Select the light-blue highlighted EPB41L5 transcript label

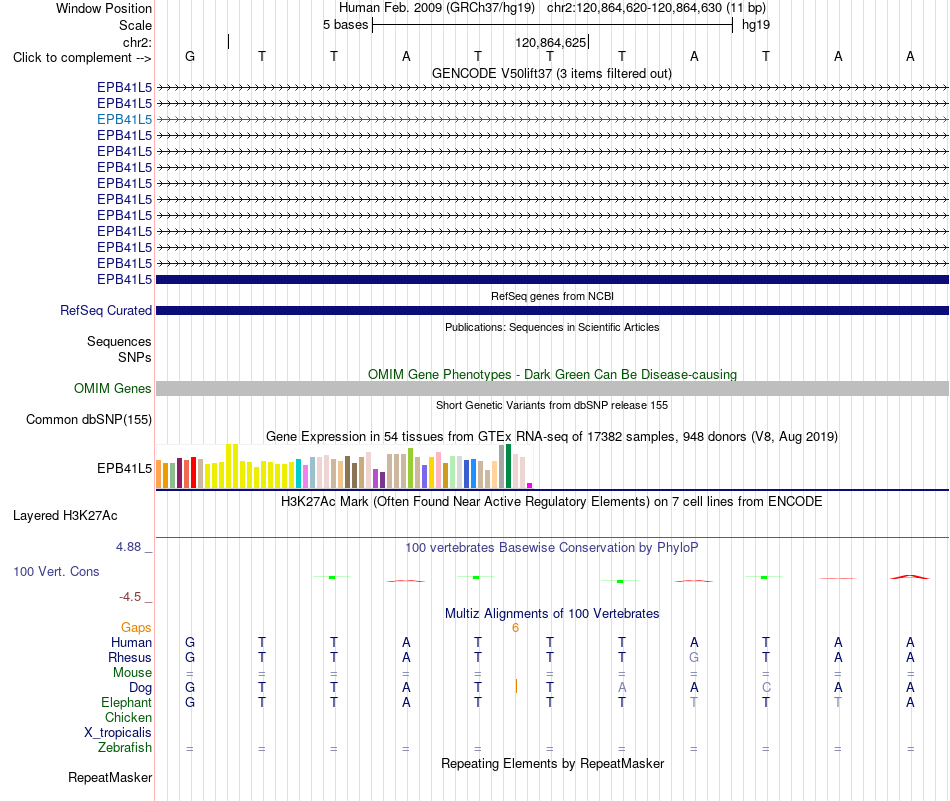click(x=124, y=119)
